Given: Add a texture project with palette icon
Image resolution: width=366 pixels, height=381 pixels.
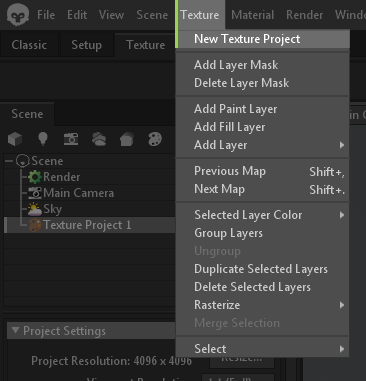Looking at the screenshot, I should coord(155,139).
